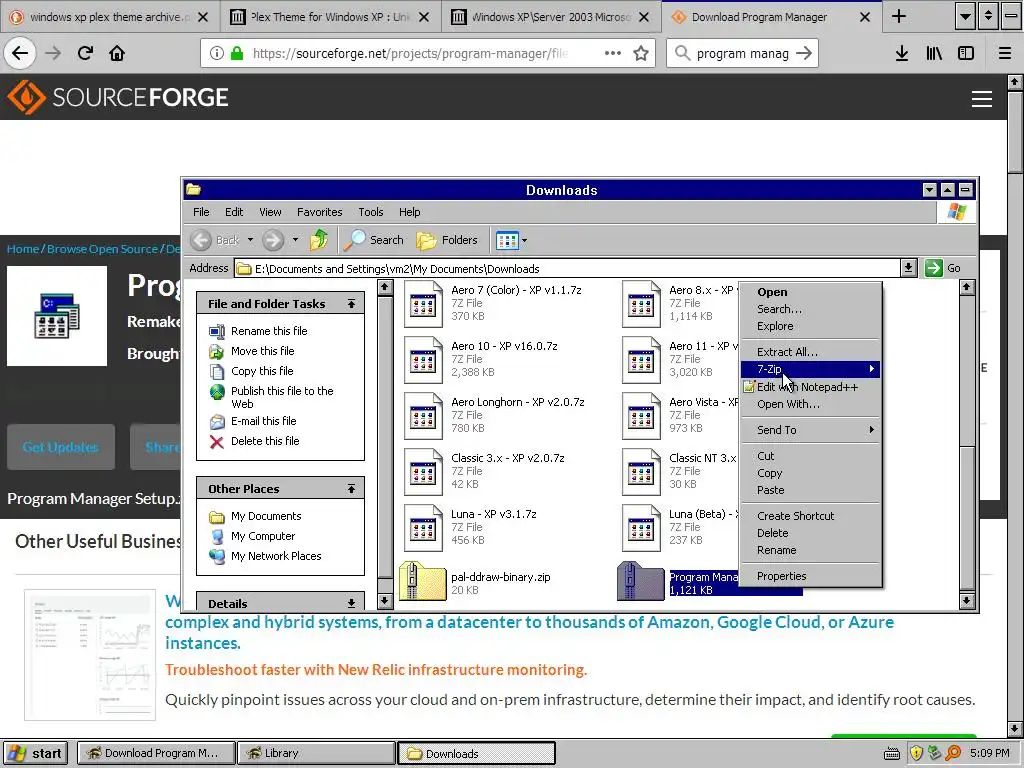Click Firefox search box

click(x=743, y=54)
